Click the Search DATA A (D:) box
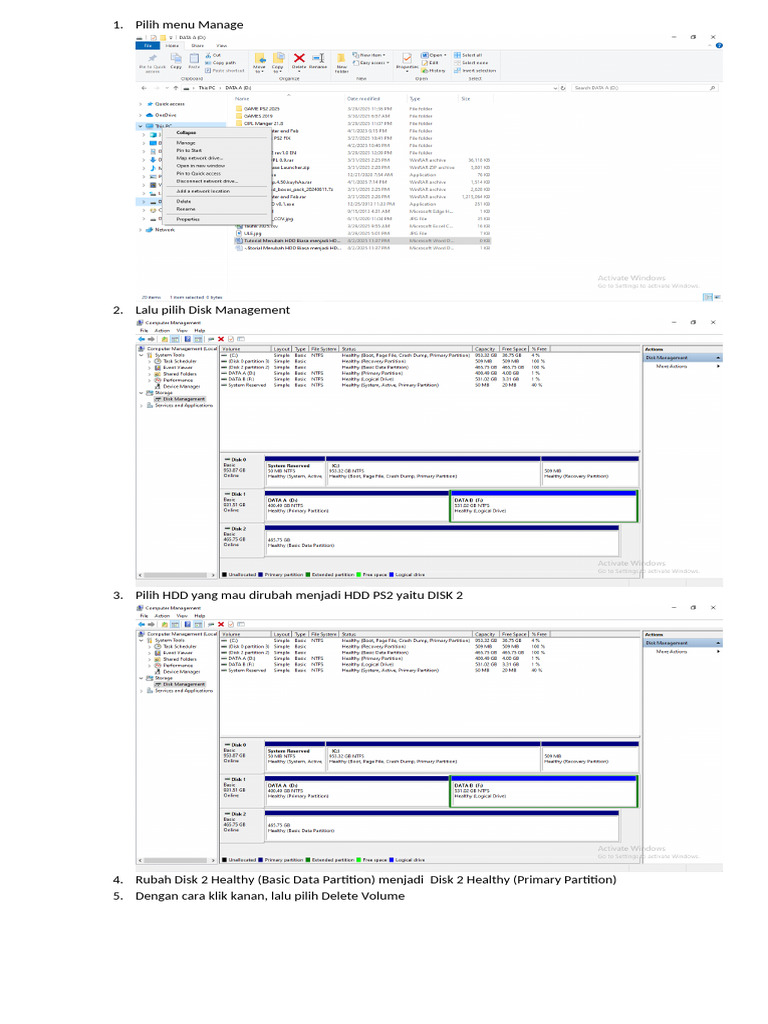This screenshot has height=1024, width=768. (x=640, y=88)
